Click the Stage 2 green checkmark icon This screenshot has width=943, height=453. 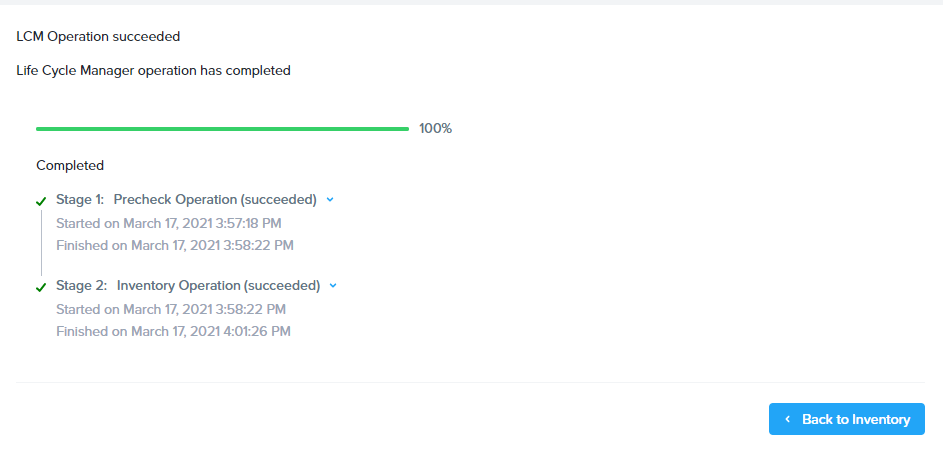(41, 287)
